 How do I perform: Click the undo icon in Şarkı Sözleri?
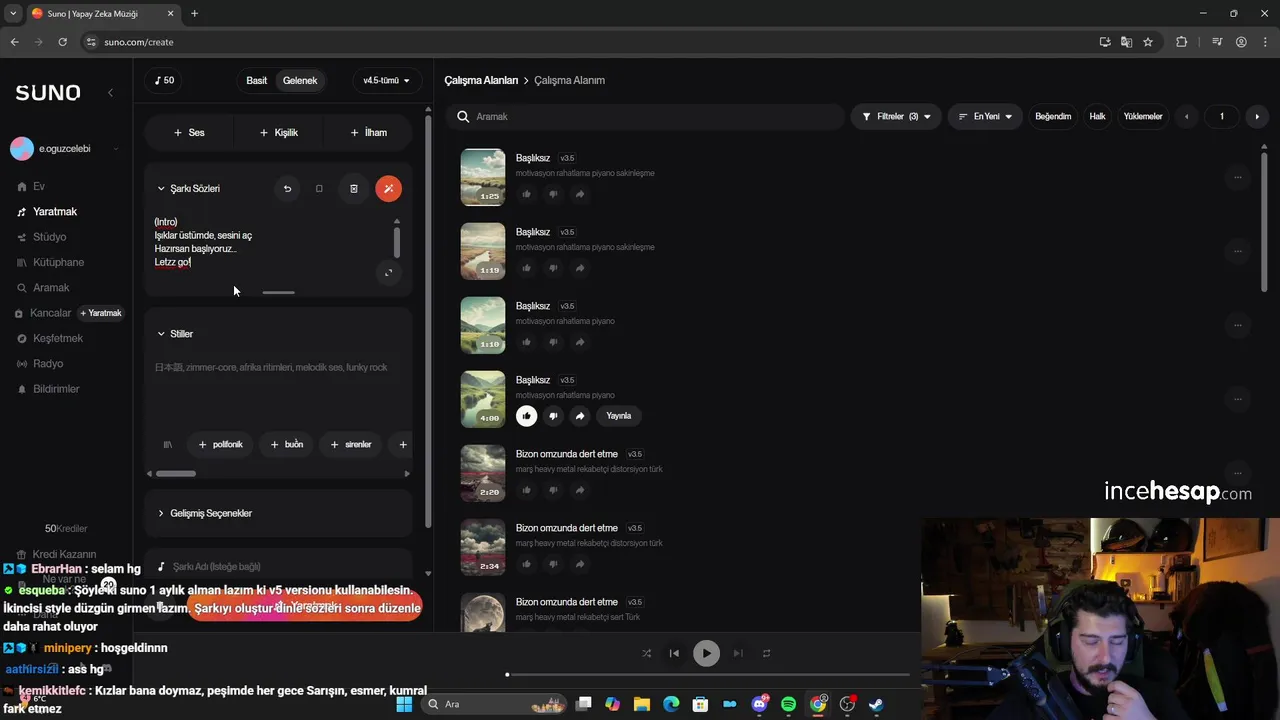tap(287, 188)
